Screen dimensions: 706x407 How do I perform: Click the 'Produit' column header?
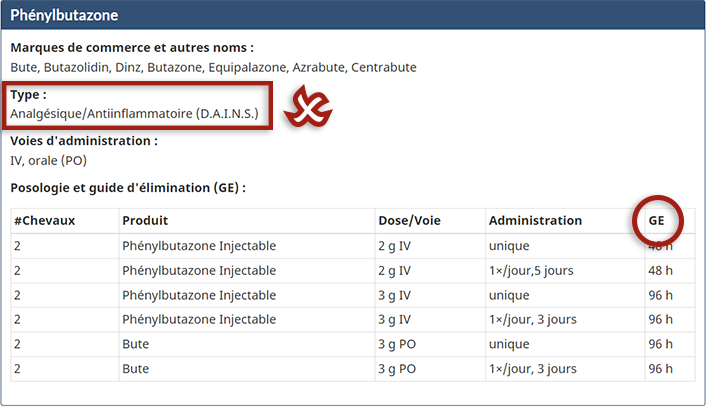(x=145, y=221)
